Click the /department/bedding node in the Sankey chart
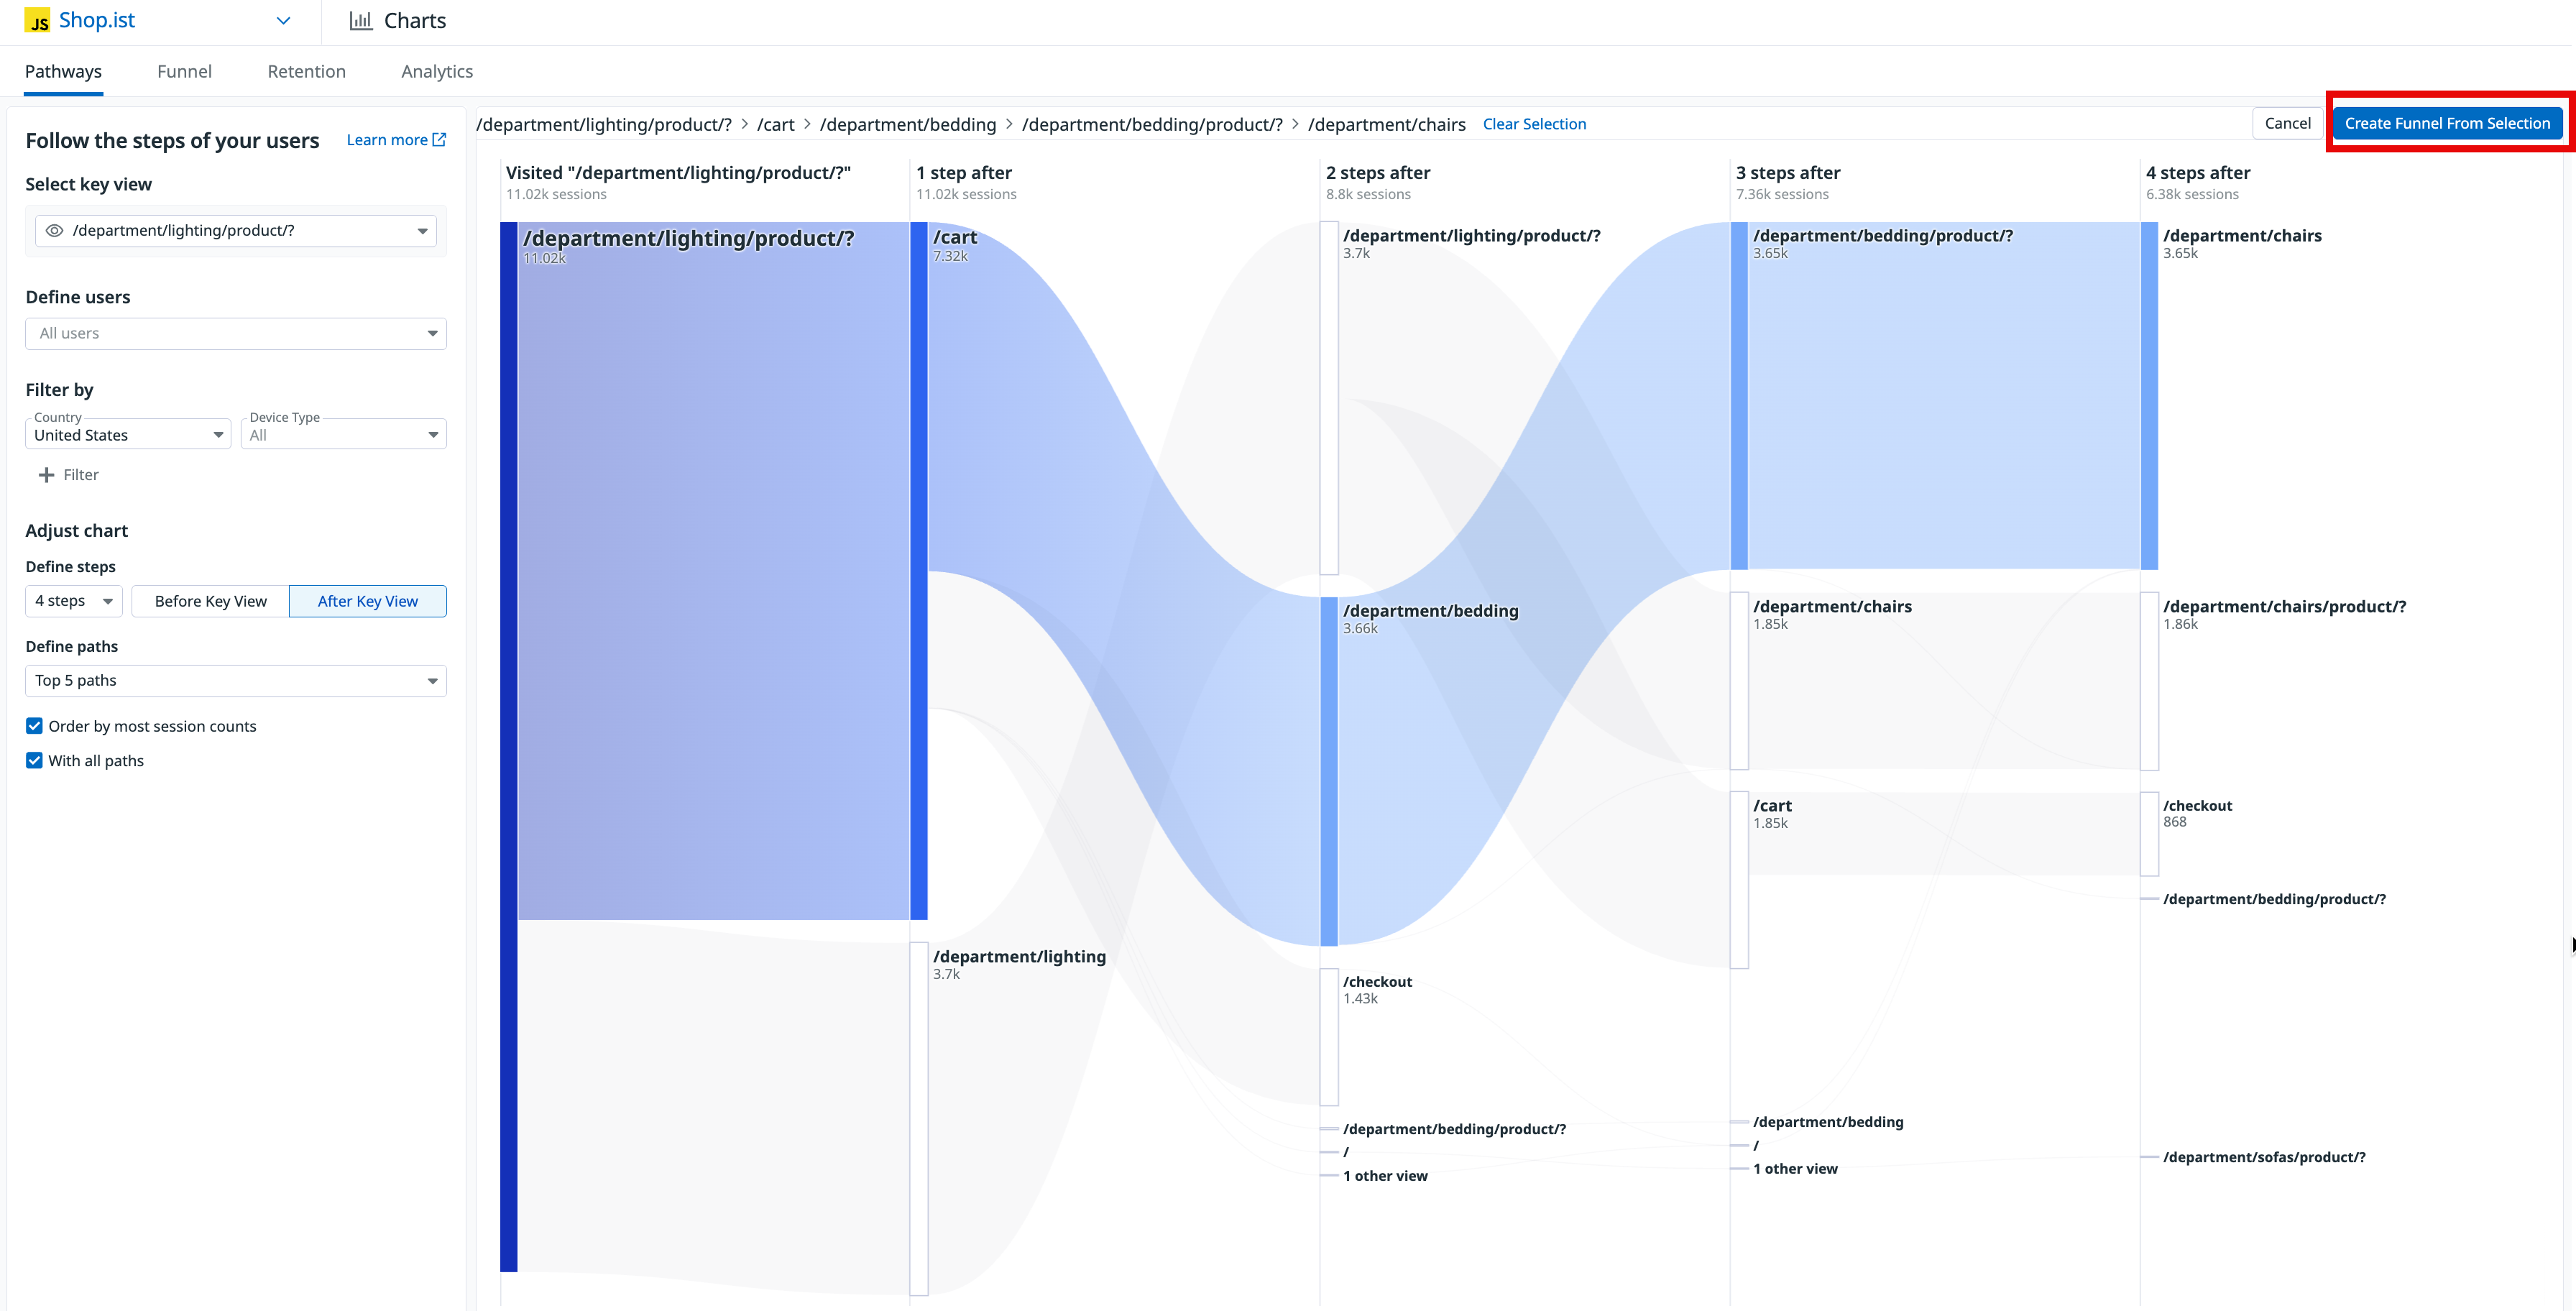 (x=1329, y=771)
